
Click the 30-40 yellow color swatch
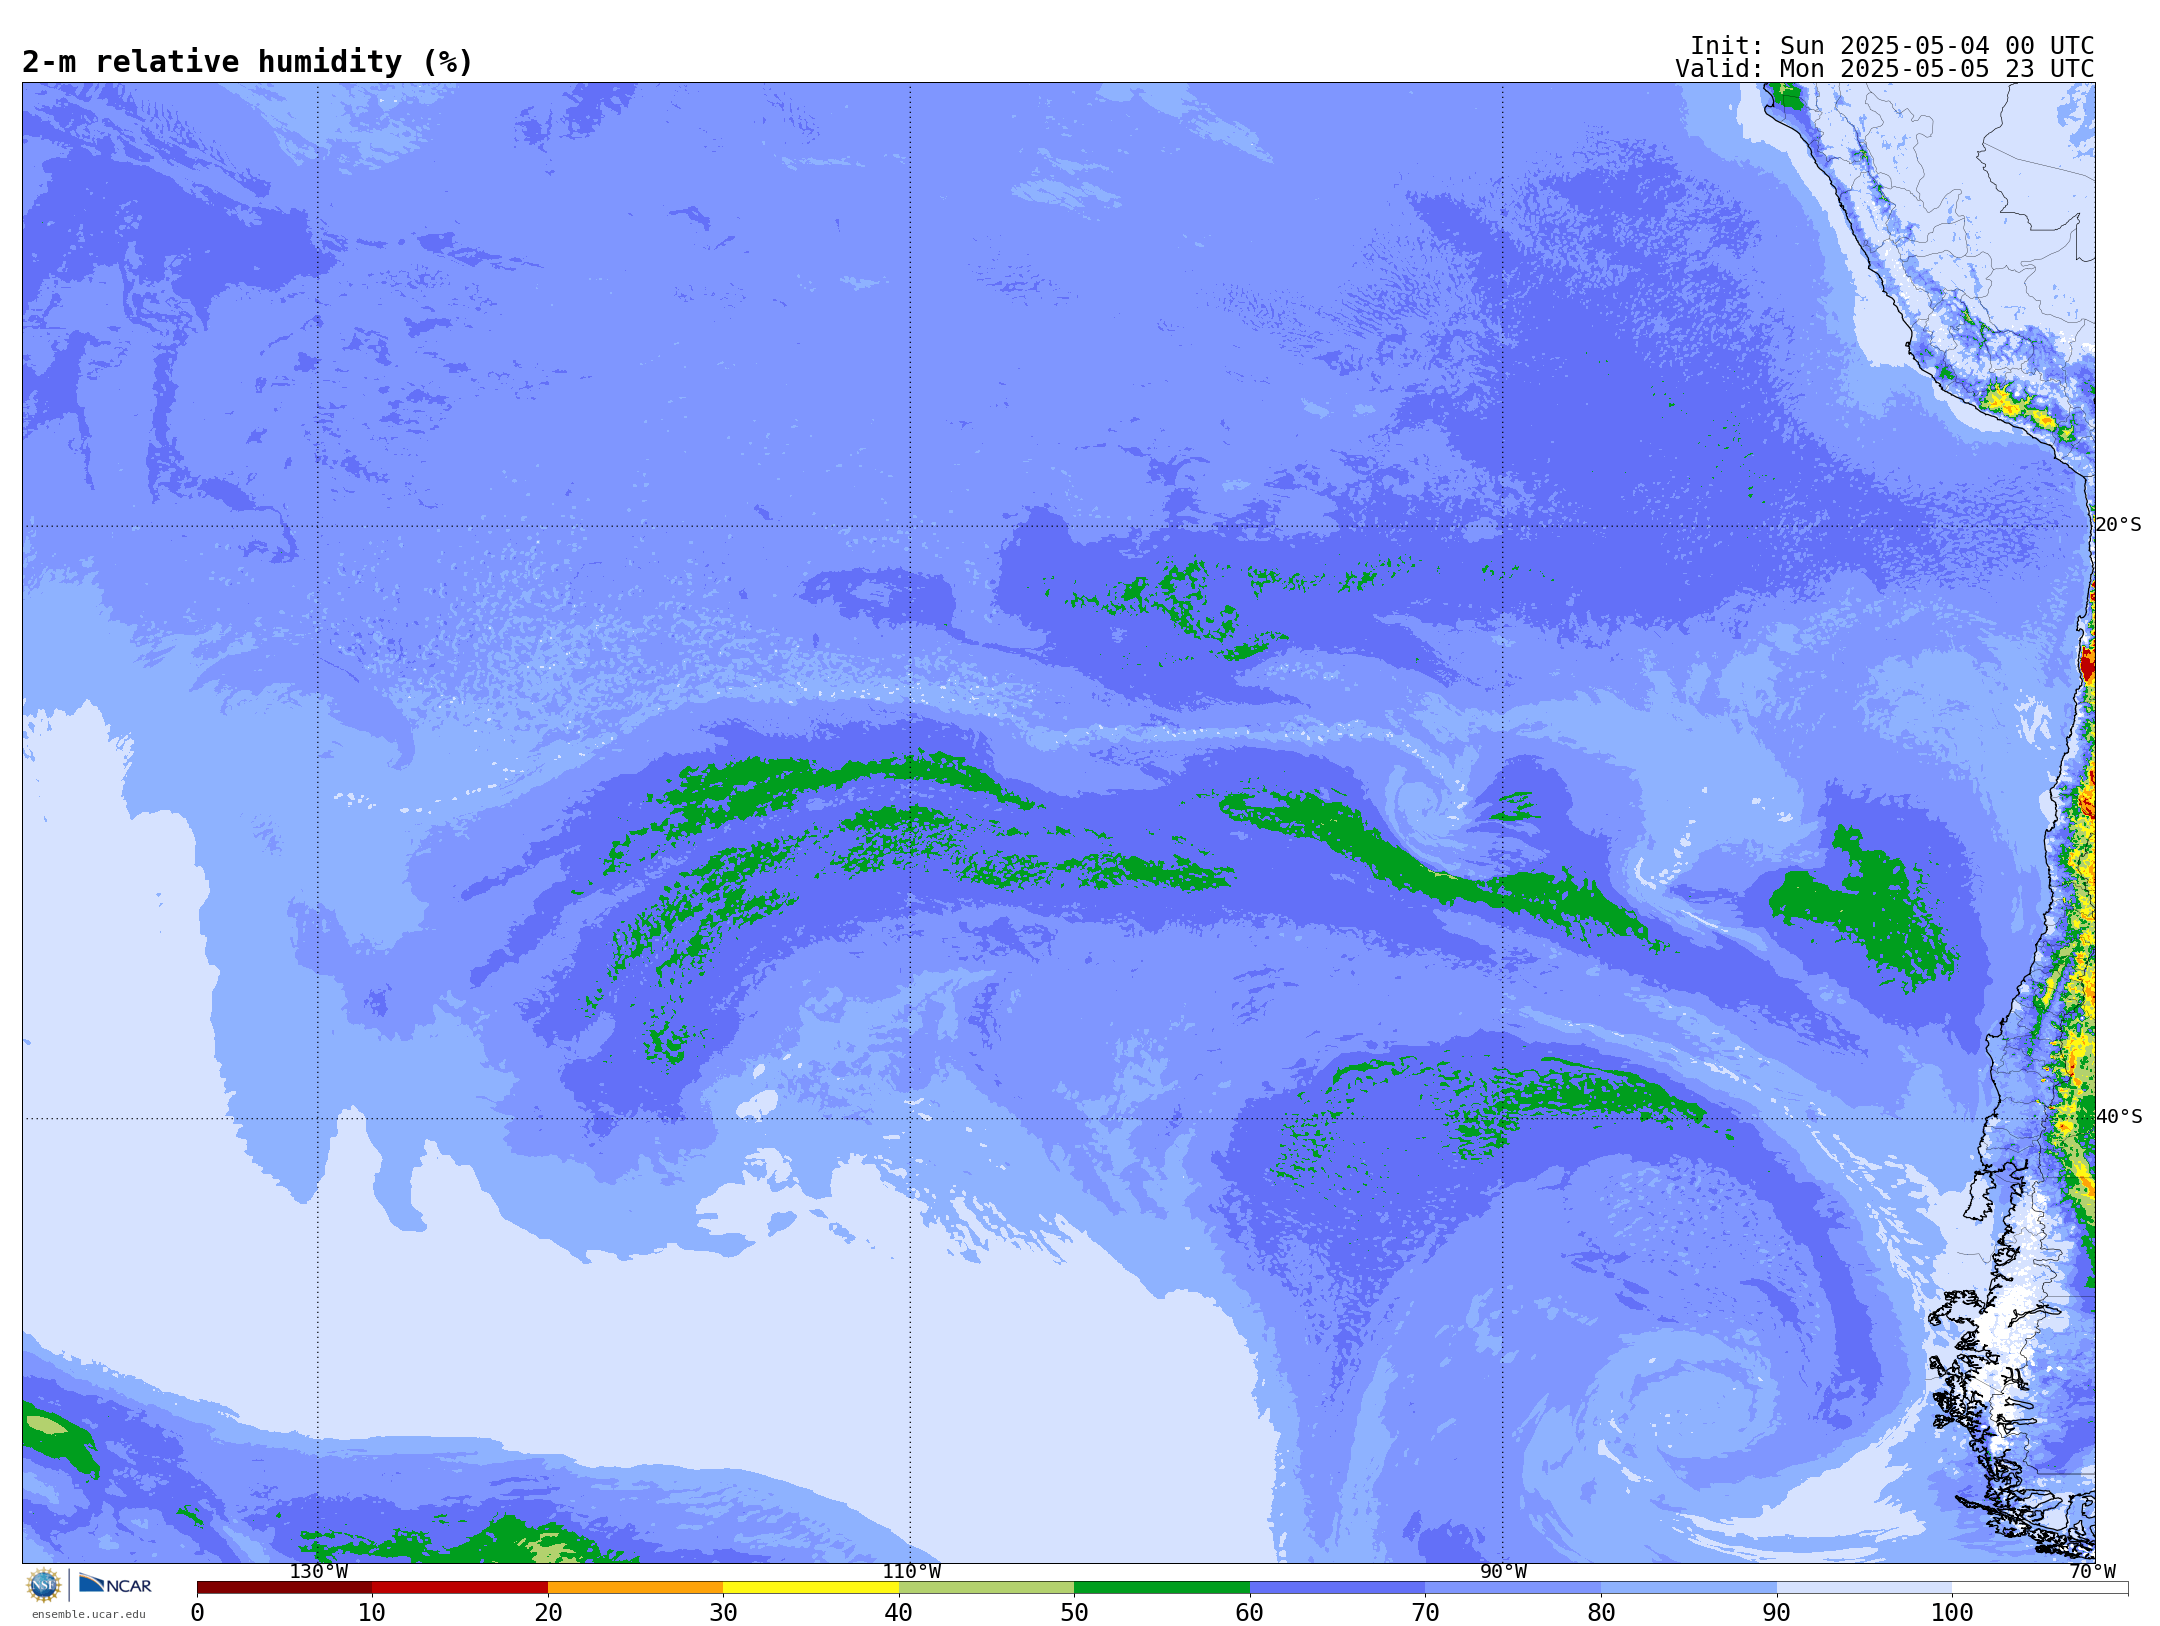coord(811,1588)
